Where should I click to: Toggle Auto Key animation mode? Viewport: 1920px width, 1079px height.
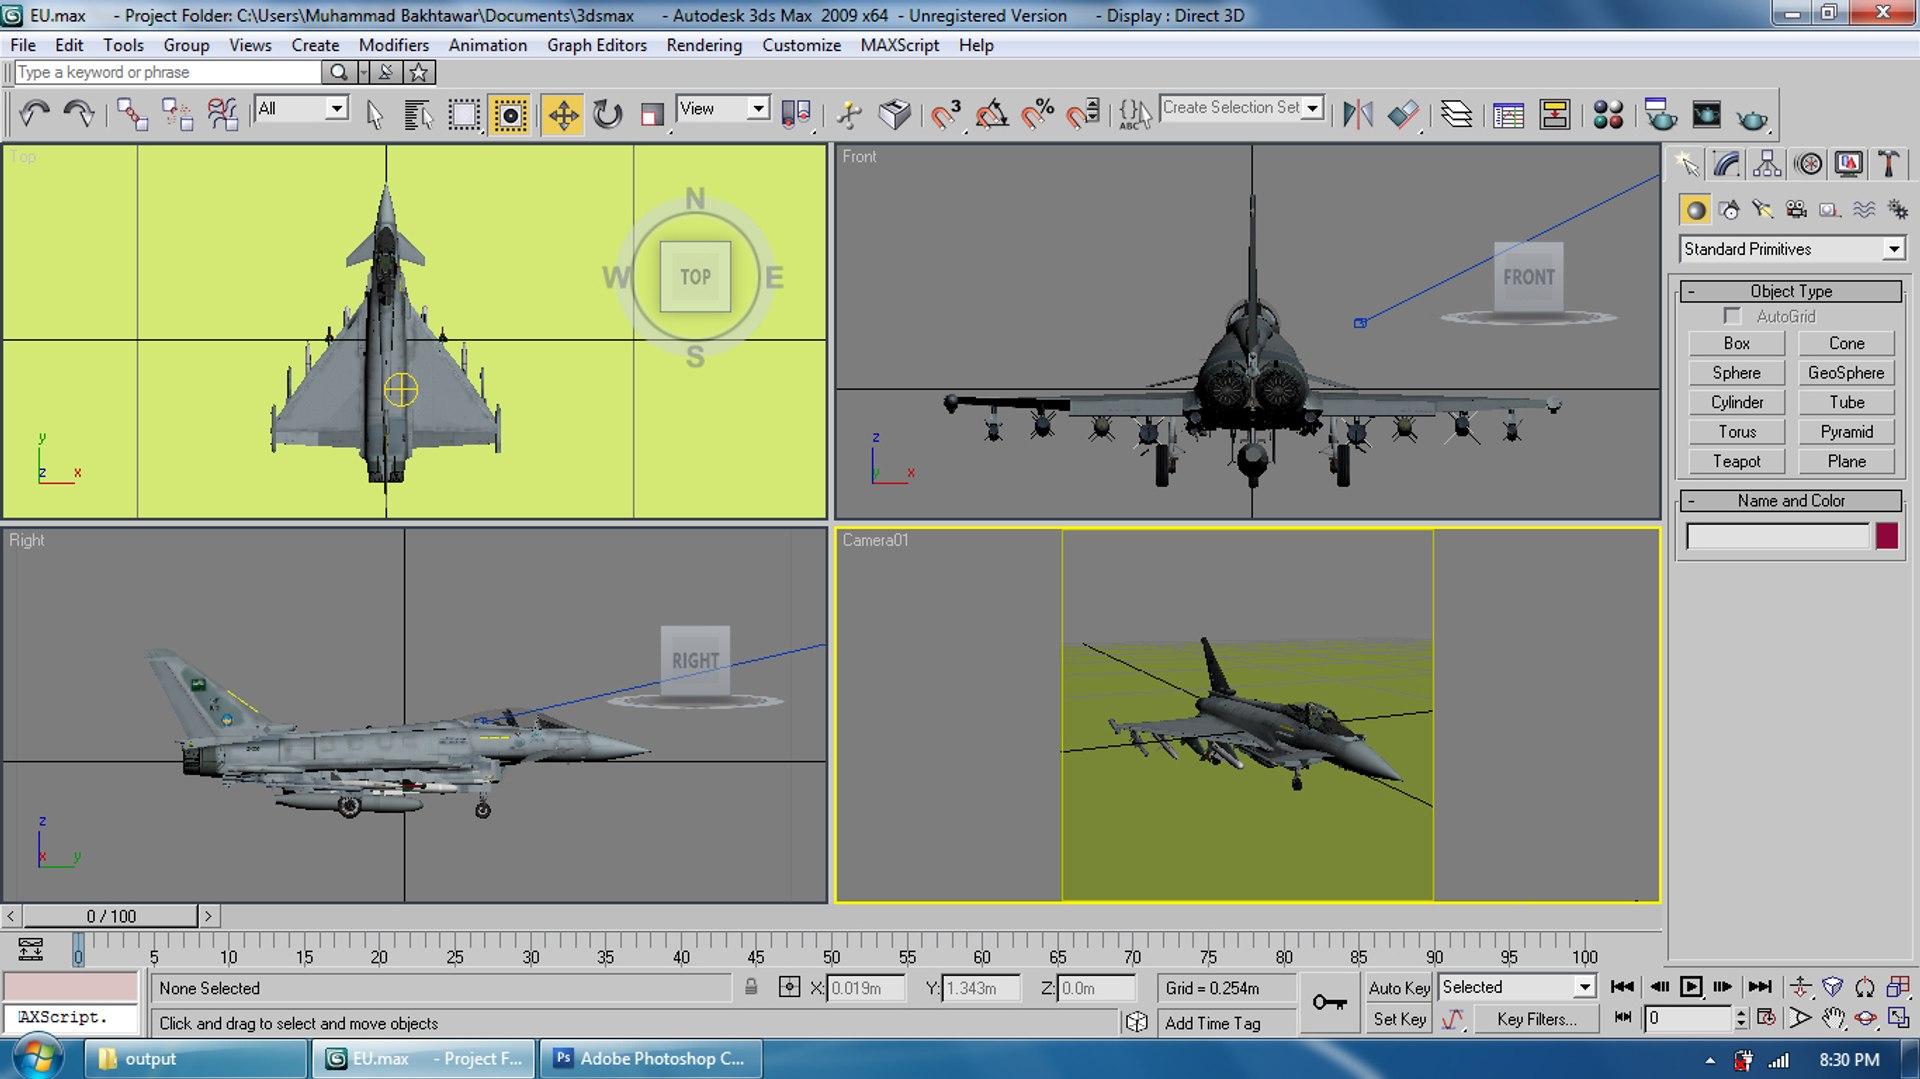pyautogui.click(x=1399, y=988)
